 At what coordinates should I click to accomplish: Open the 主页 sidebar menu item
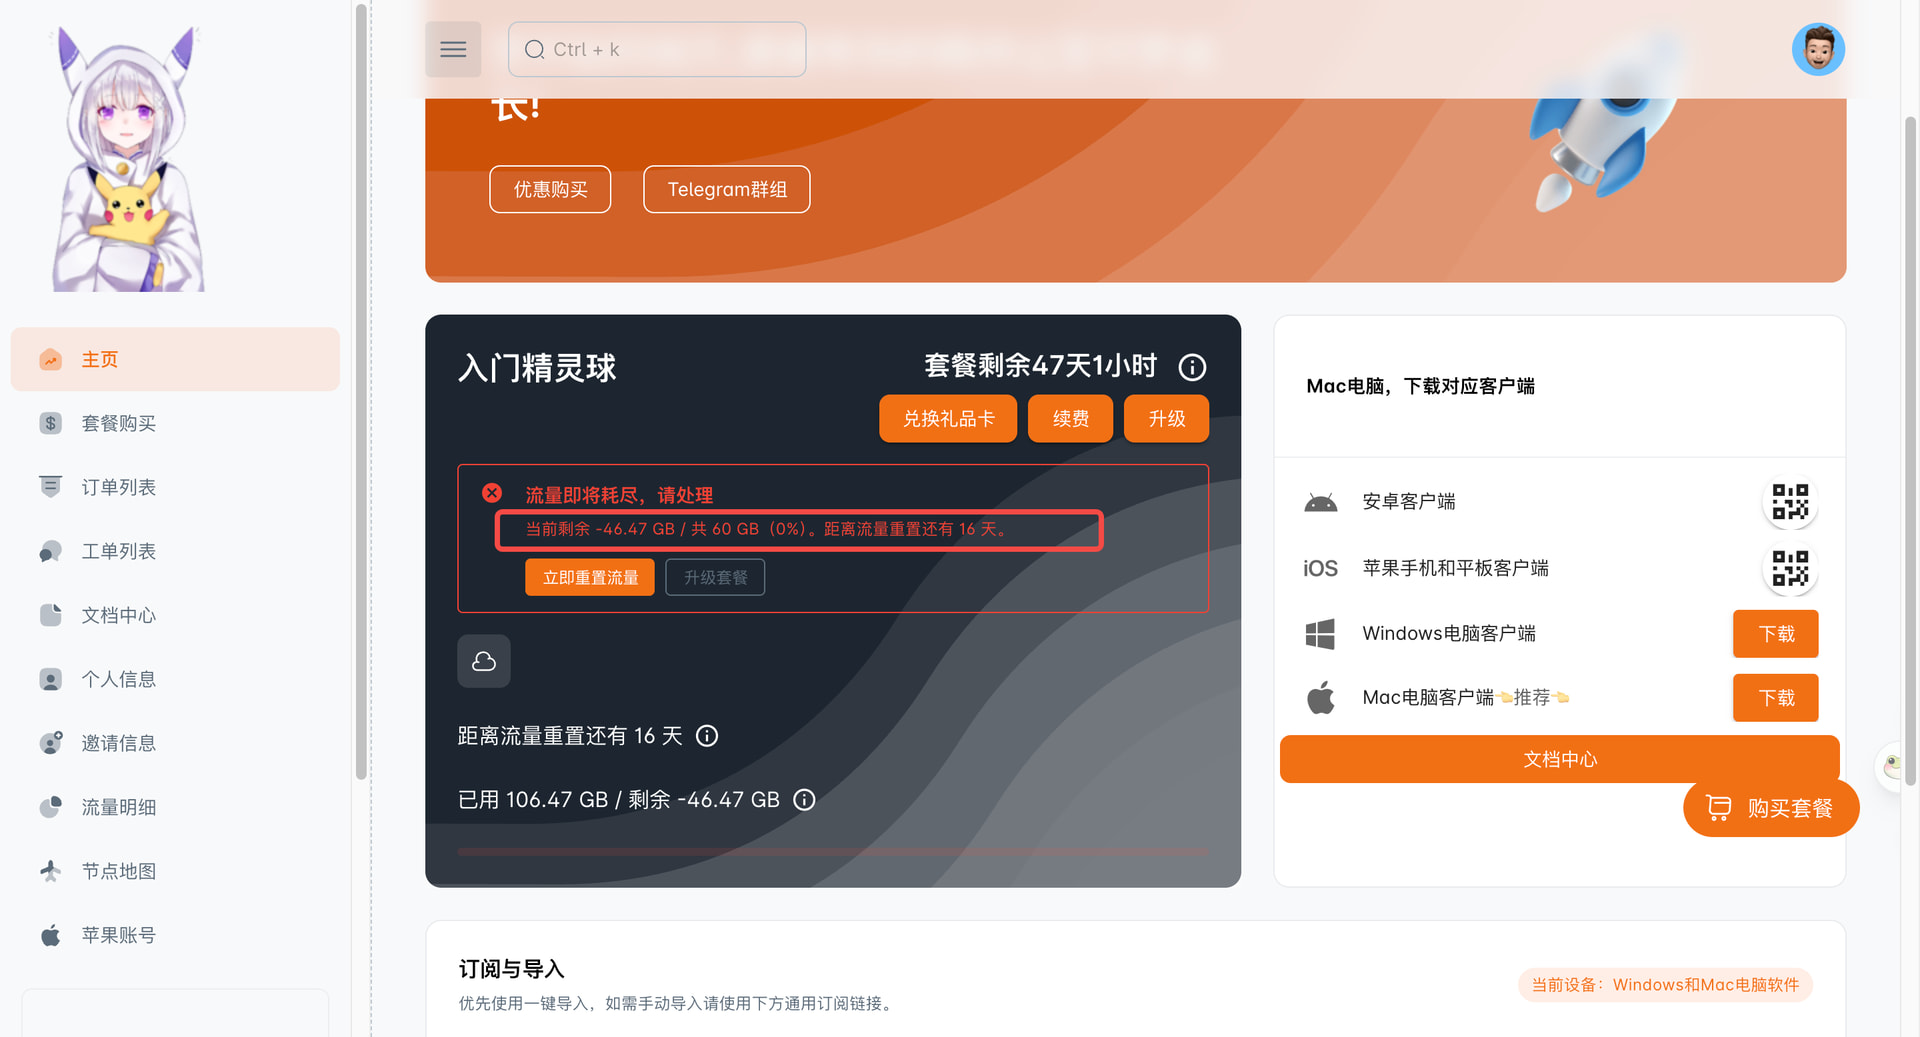point(175,359)
